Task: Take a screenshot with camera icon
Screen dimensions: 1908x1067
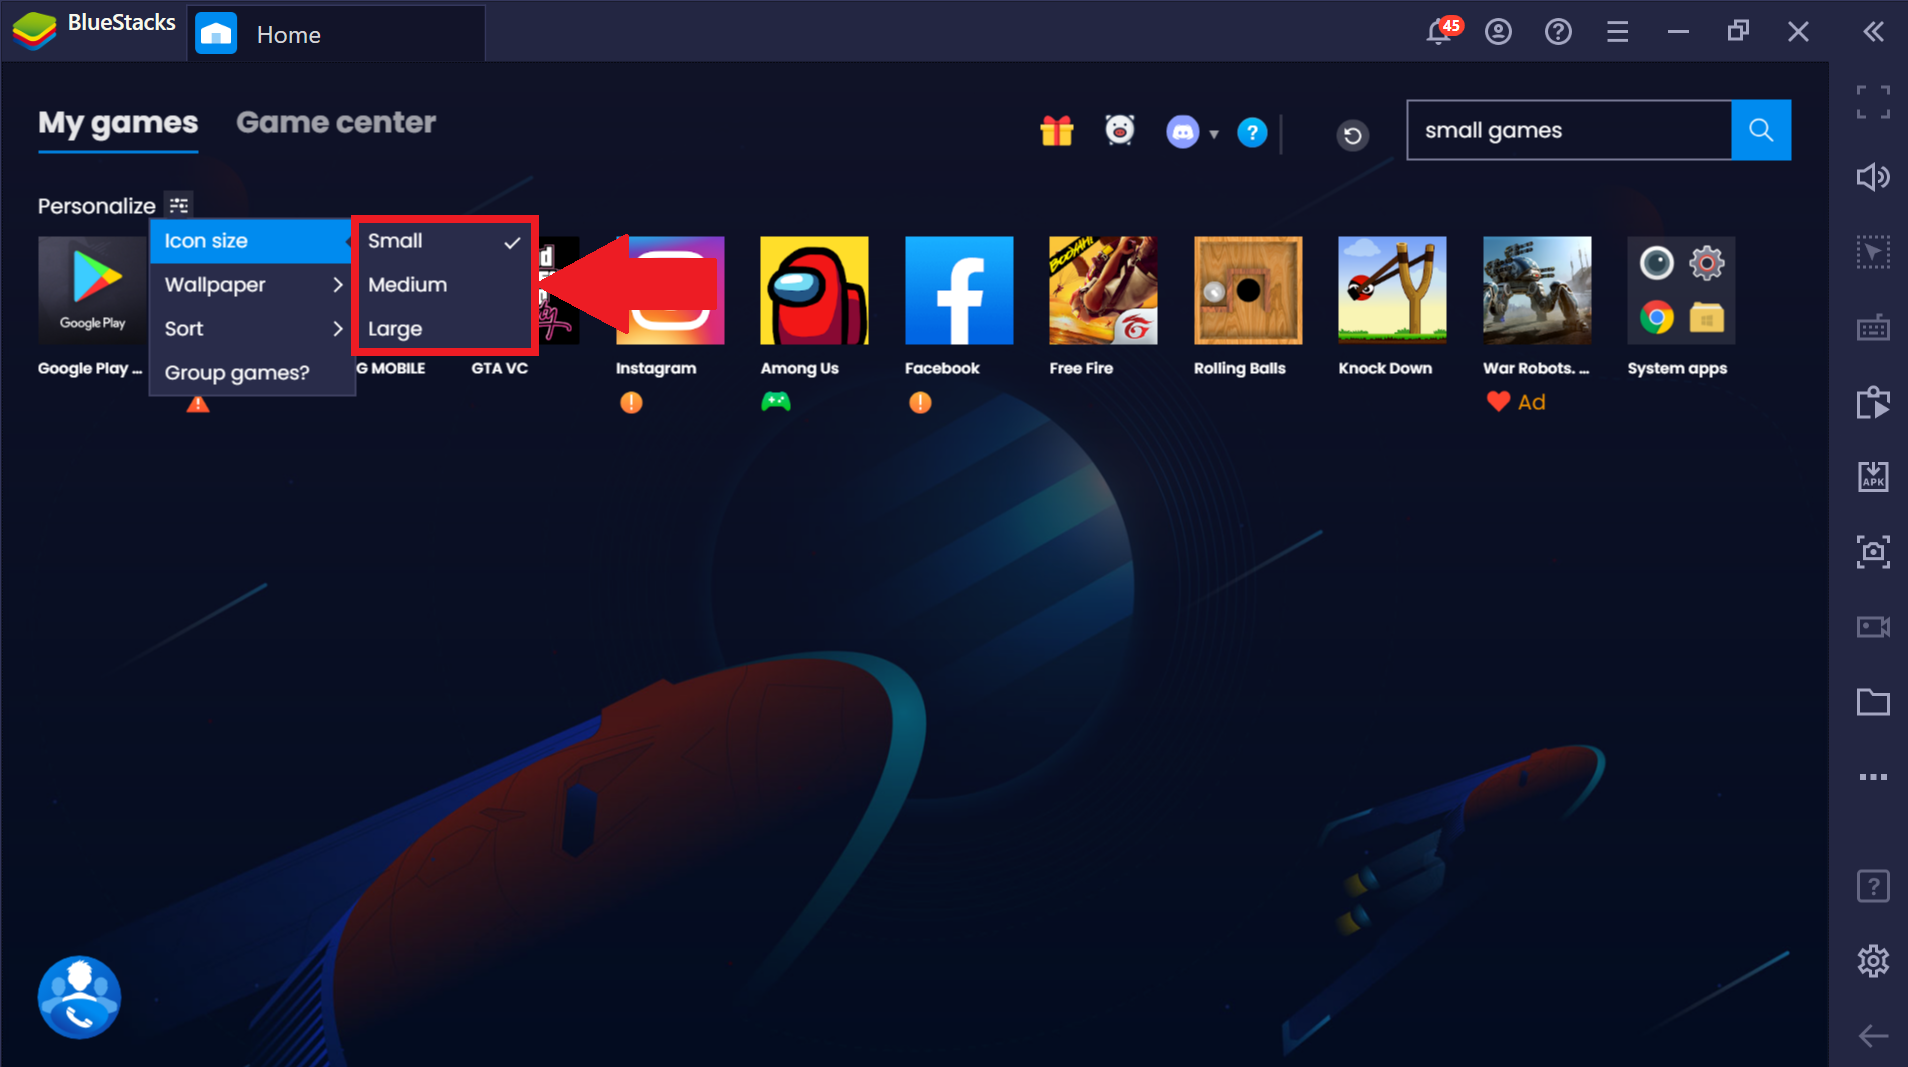Action: (x=1873, y=552)
